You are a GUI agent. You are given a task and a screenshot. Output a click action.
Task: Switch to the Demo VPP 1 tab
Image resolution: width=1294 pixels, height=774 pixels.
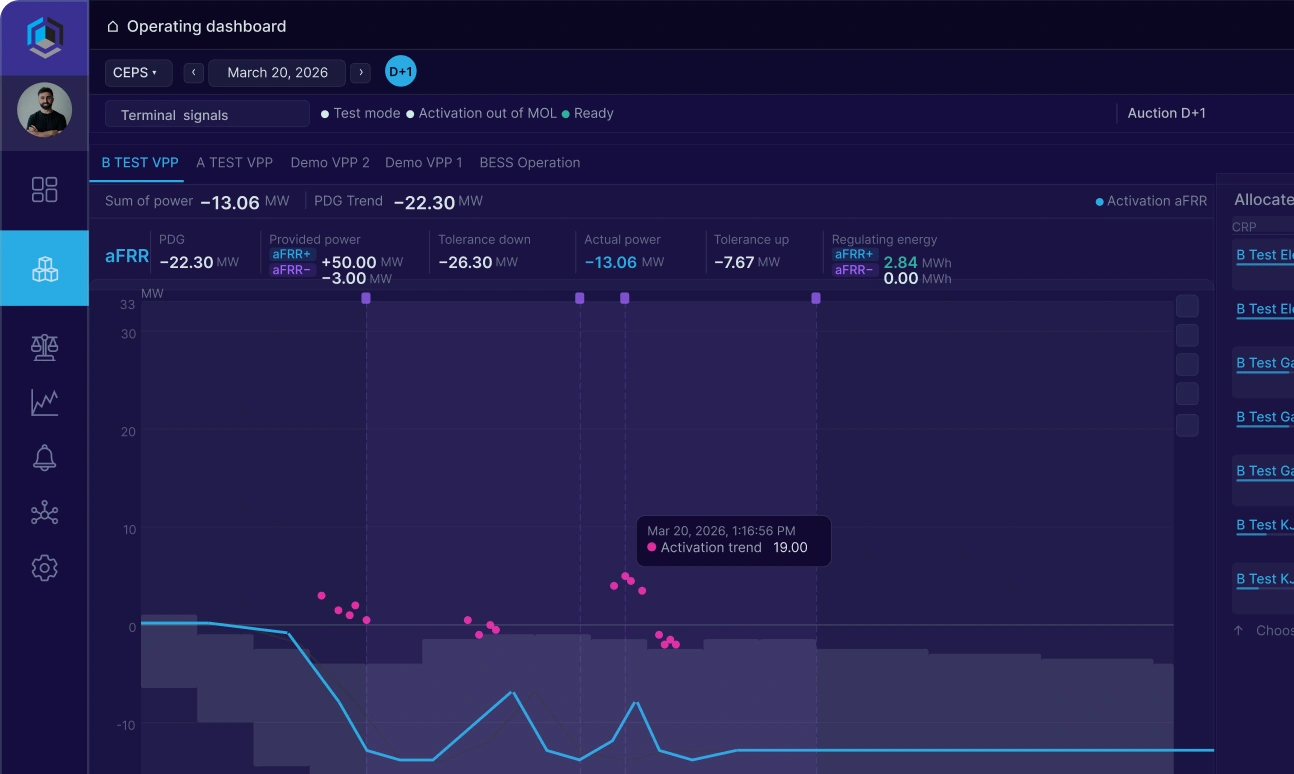point(424,162)
